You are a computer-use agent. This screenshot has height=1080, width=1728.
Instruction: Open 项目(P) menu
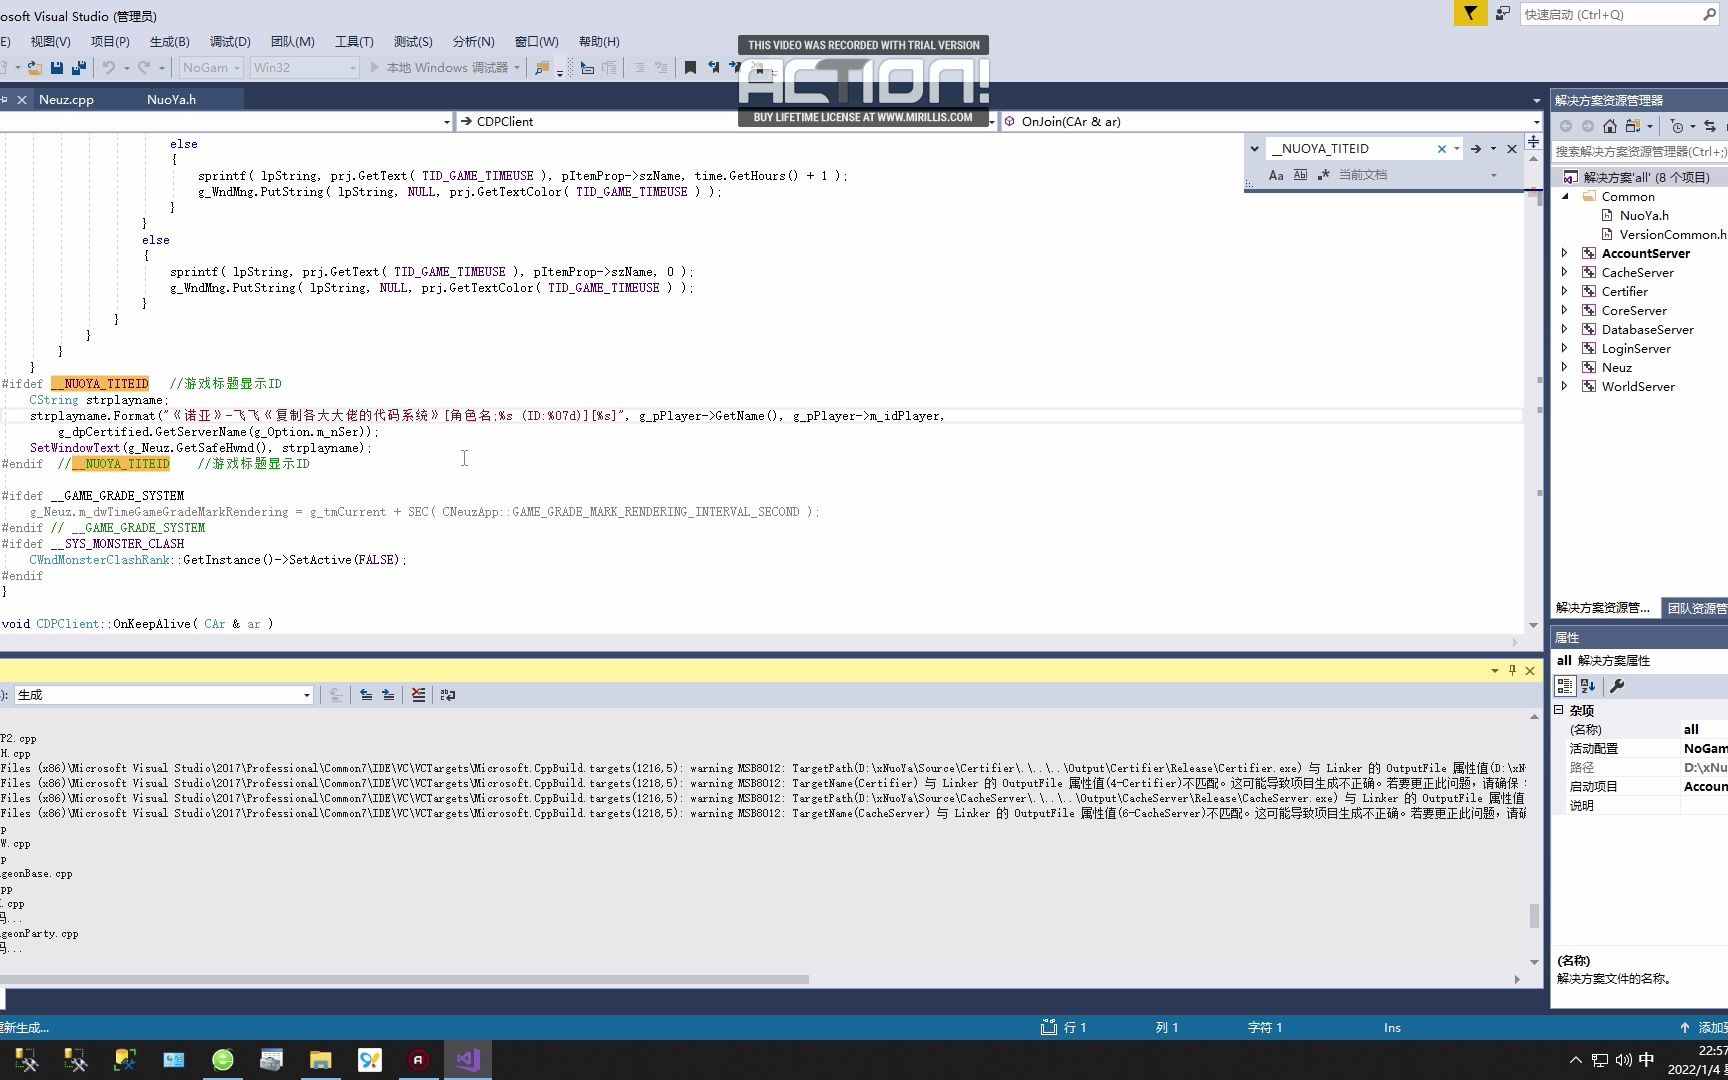(110, 42)
